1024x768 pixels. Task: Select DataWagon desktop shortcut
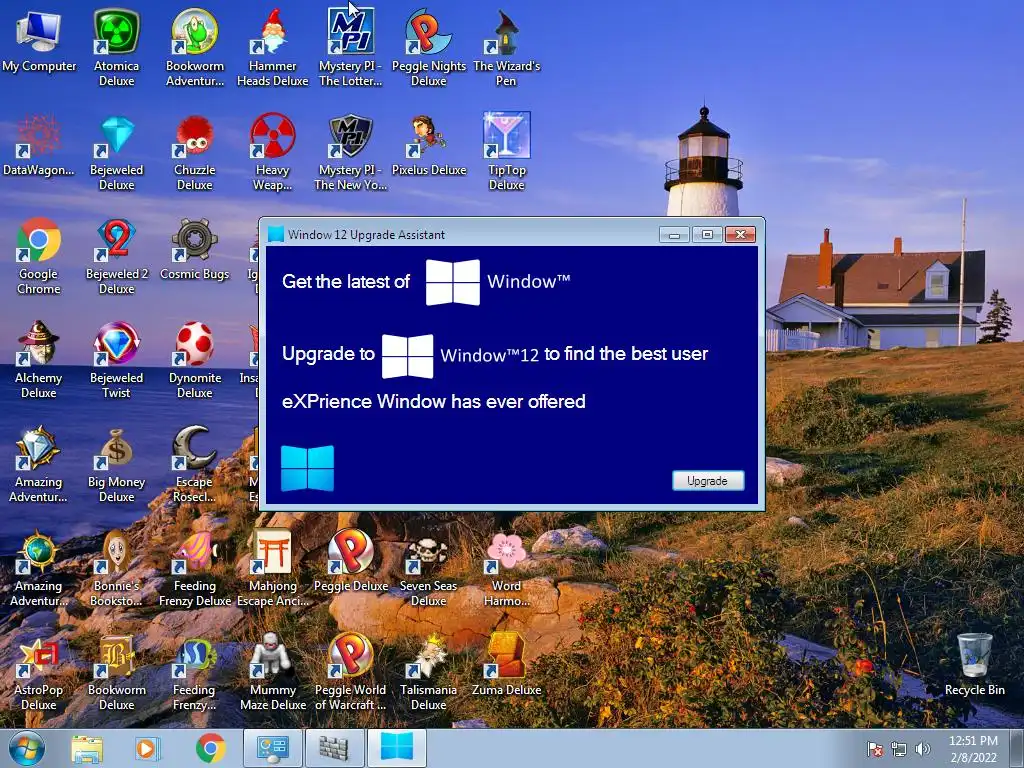point(39,145)
